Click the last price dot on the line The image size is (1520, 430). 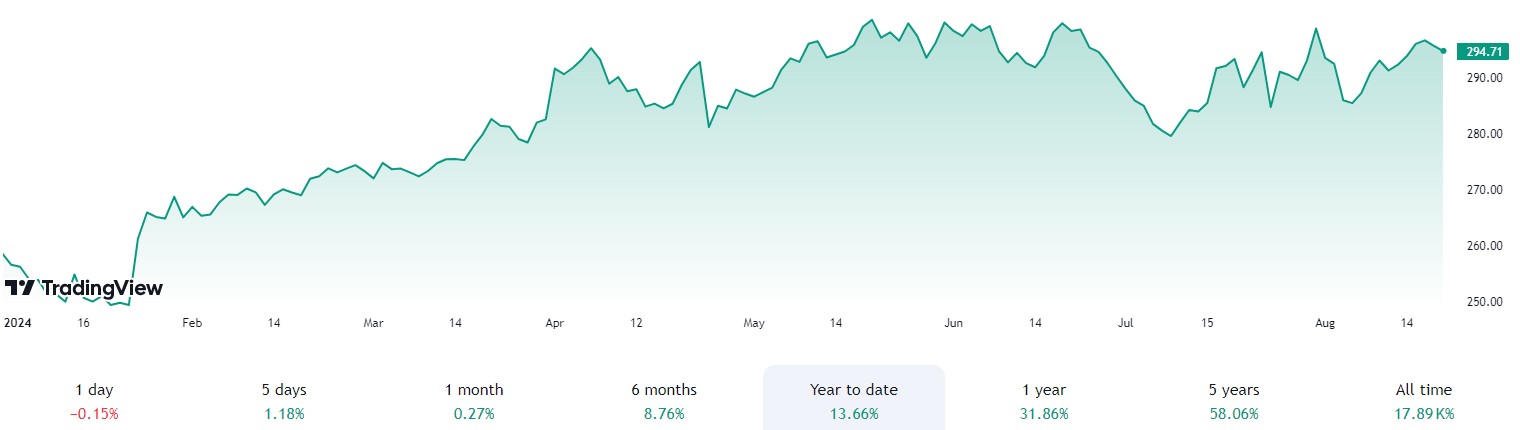(x=1443, y=51)
